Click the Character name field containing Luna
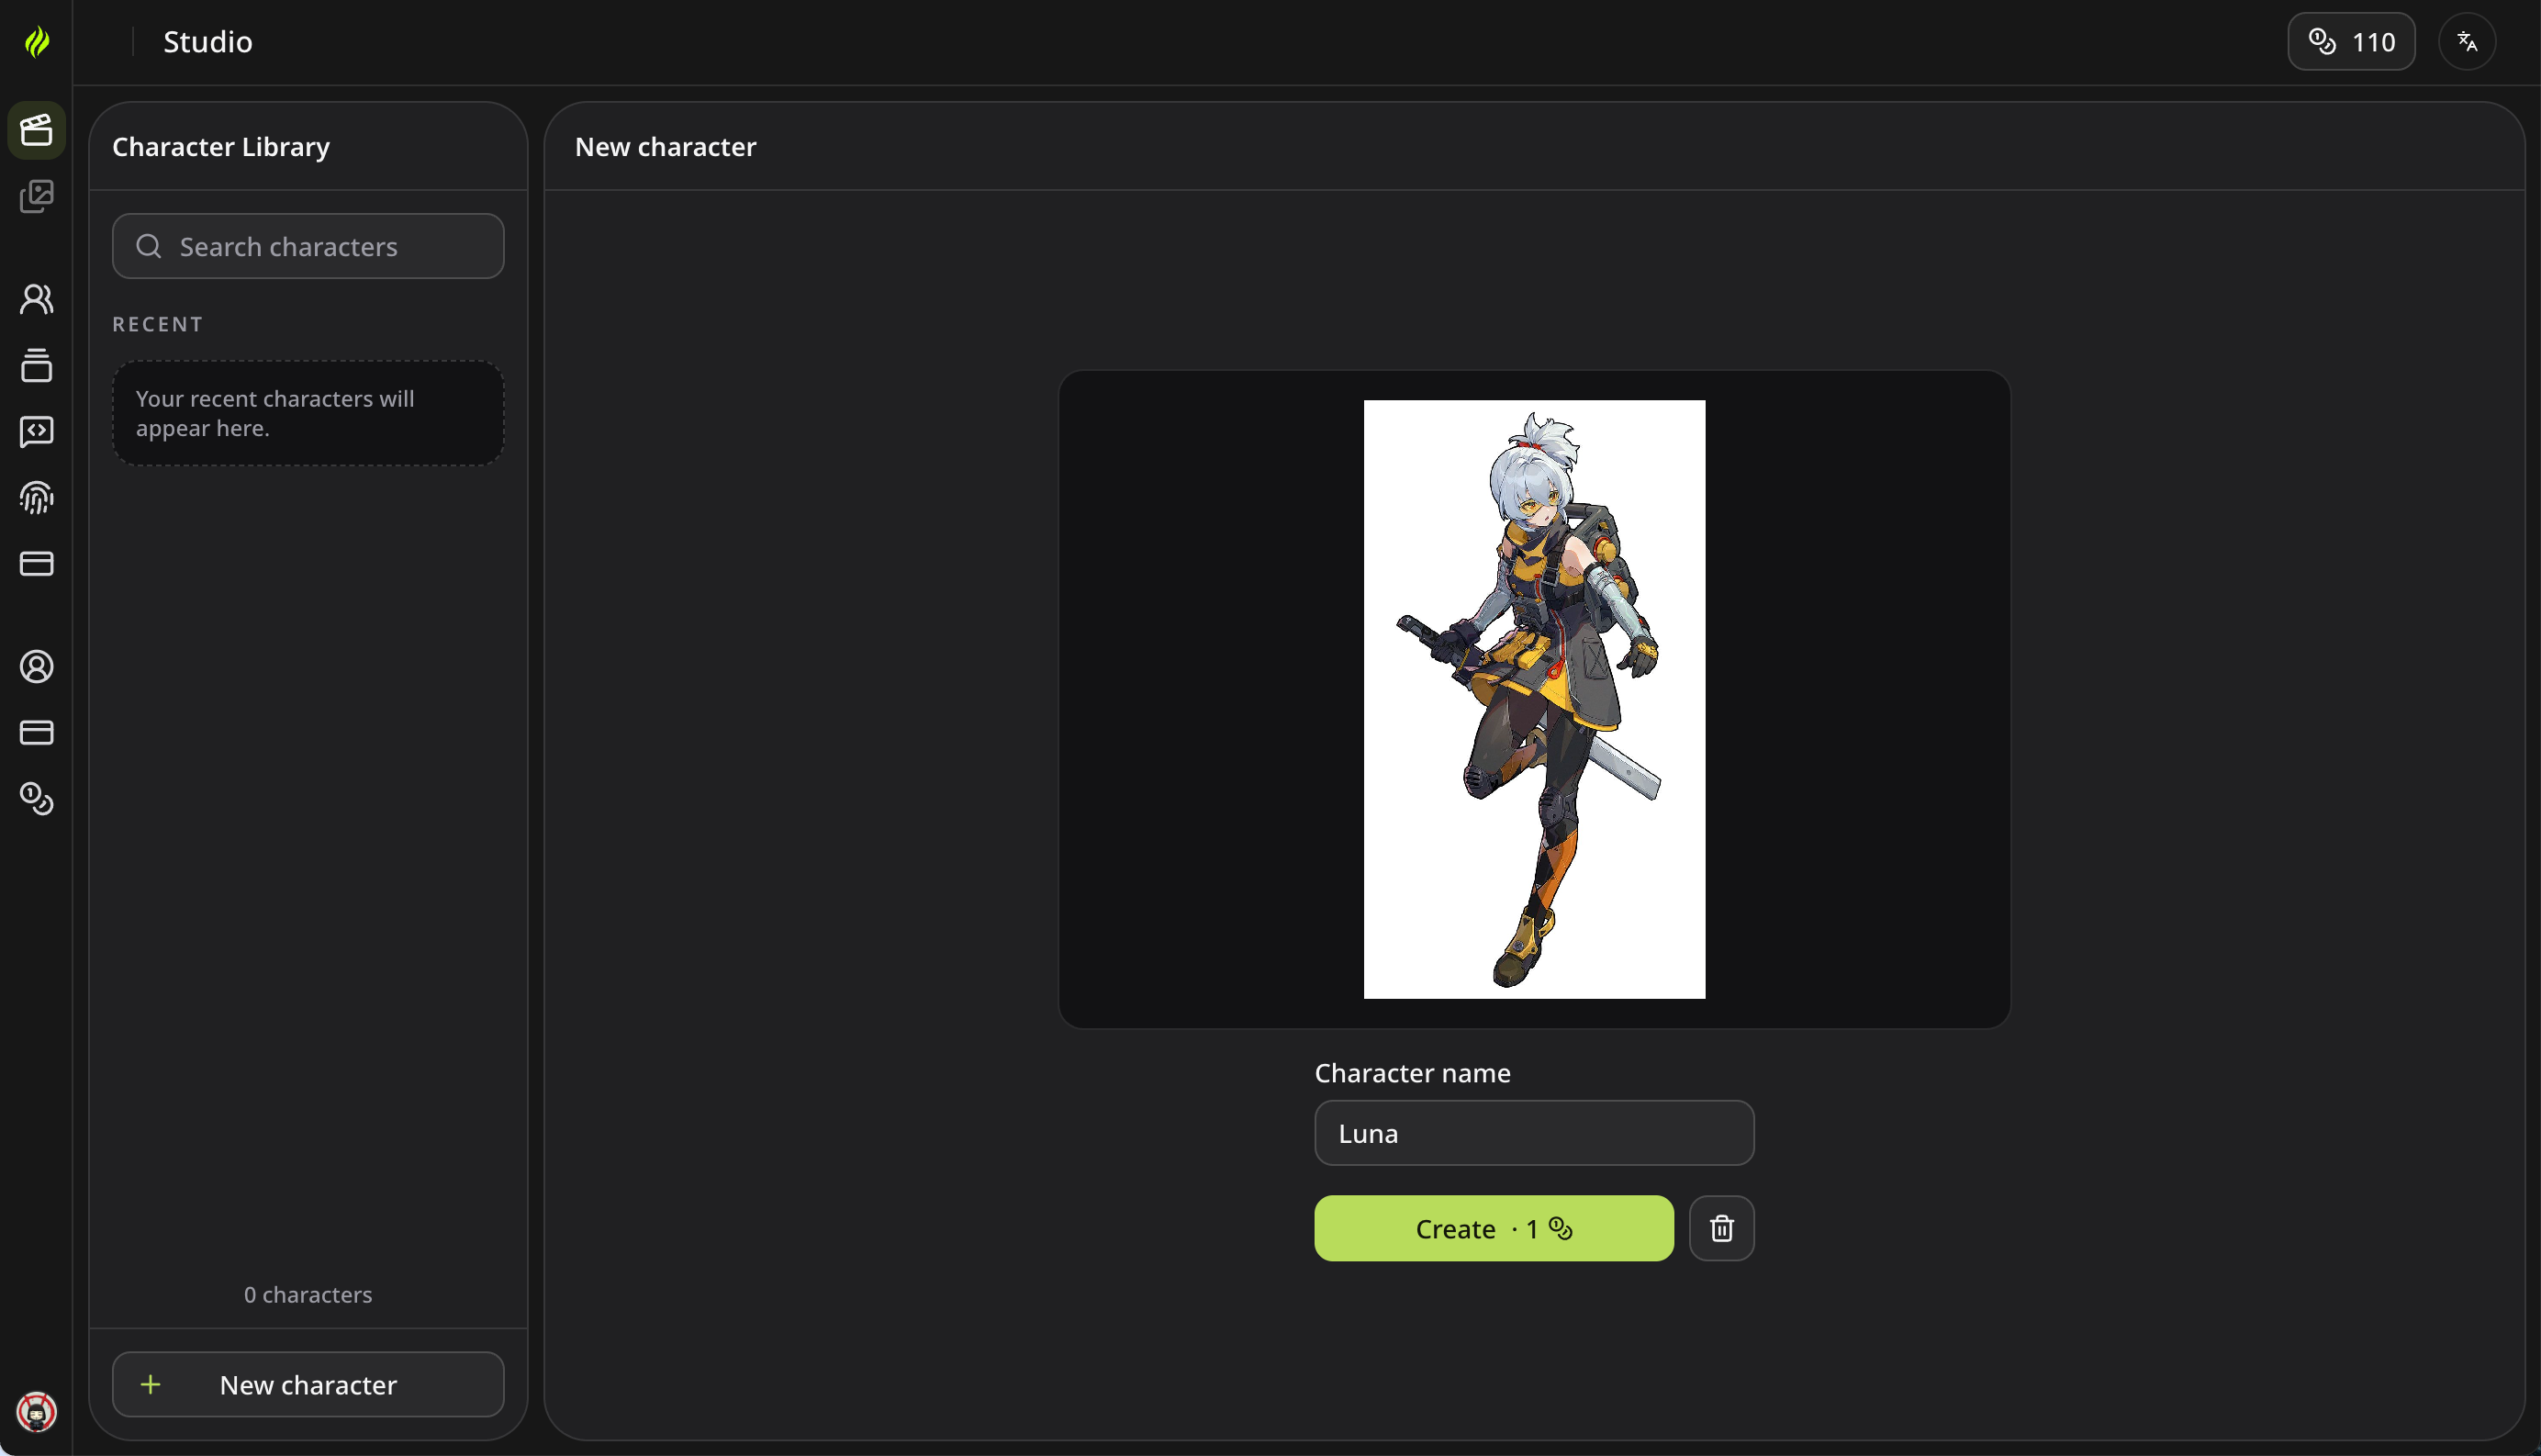This screenshot has width=2541, height=1456. coord(1534,1133)
